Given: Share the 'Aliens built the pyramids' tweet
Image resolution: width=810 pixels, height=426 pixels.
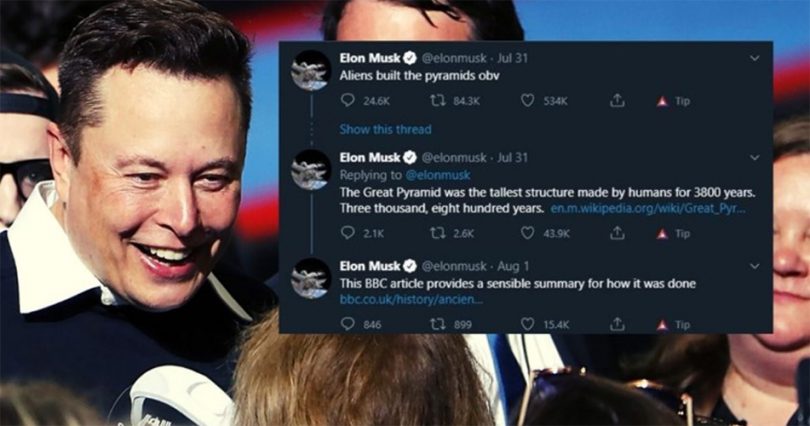Looking at the screenshot, I should tap(617, 101).
